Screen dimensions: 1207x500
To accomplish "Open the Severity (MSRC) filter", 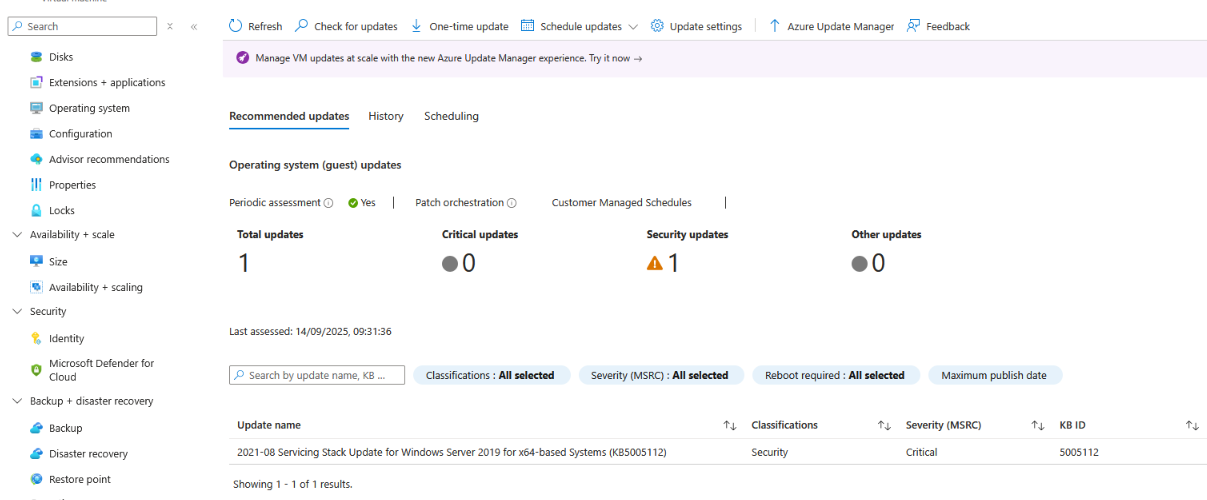I will point(660,375).
